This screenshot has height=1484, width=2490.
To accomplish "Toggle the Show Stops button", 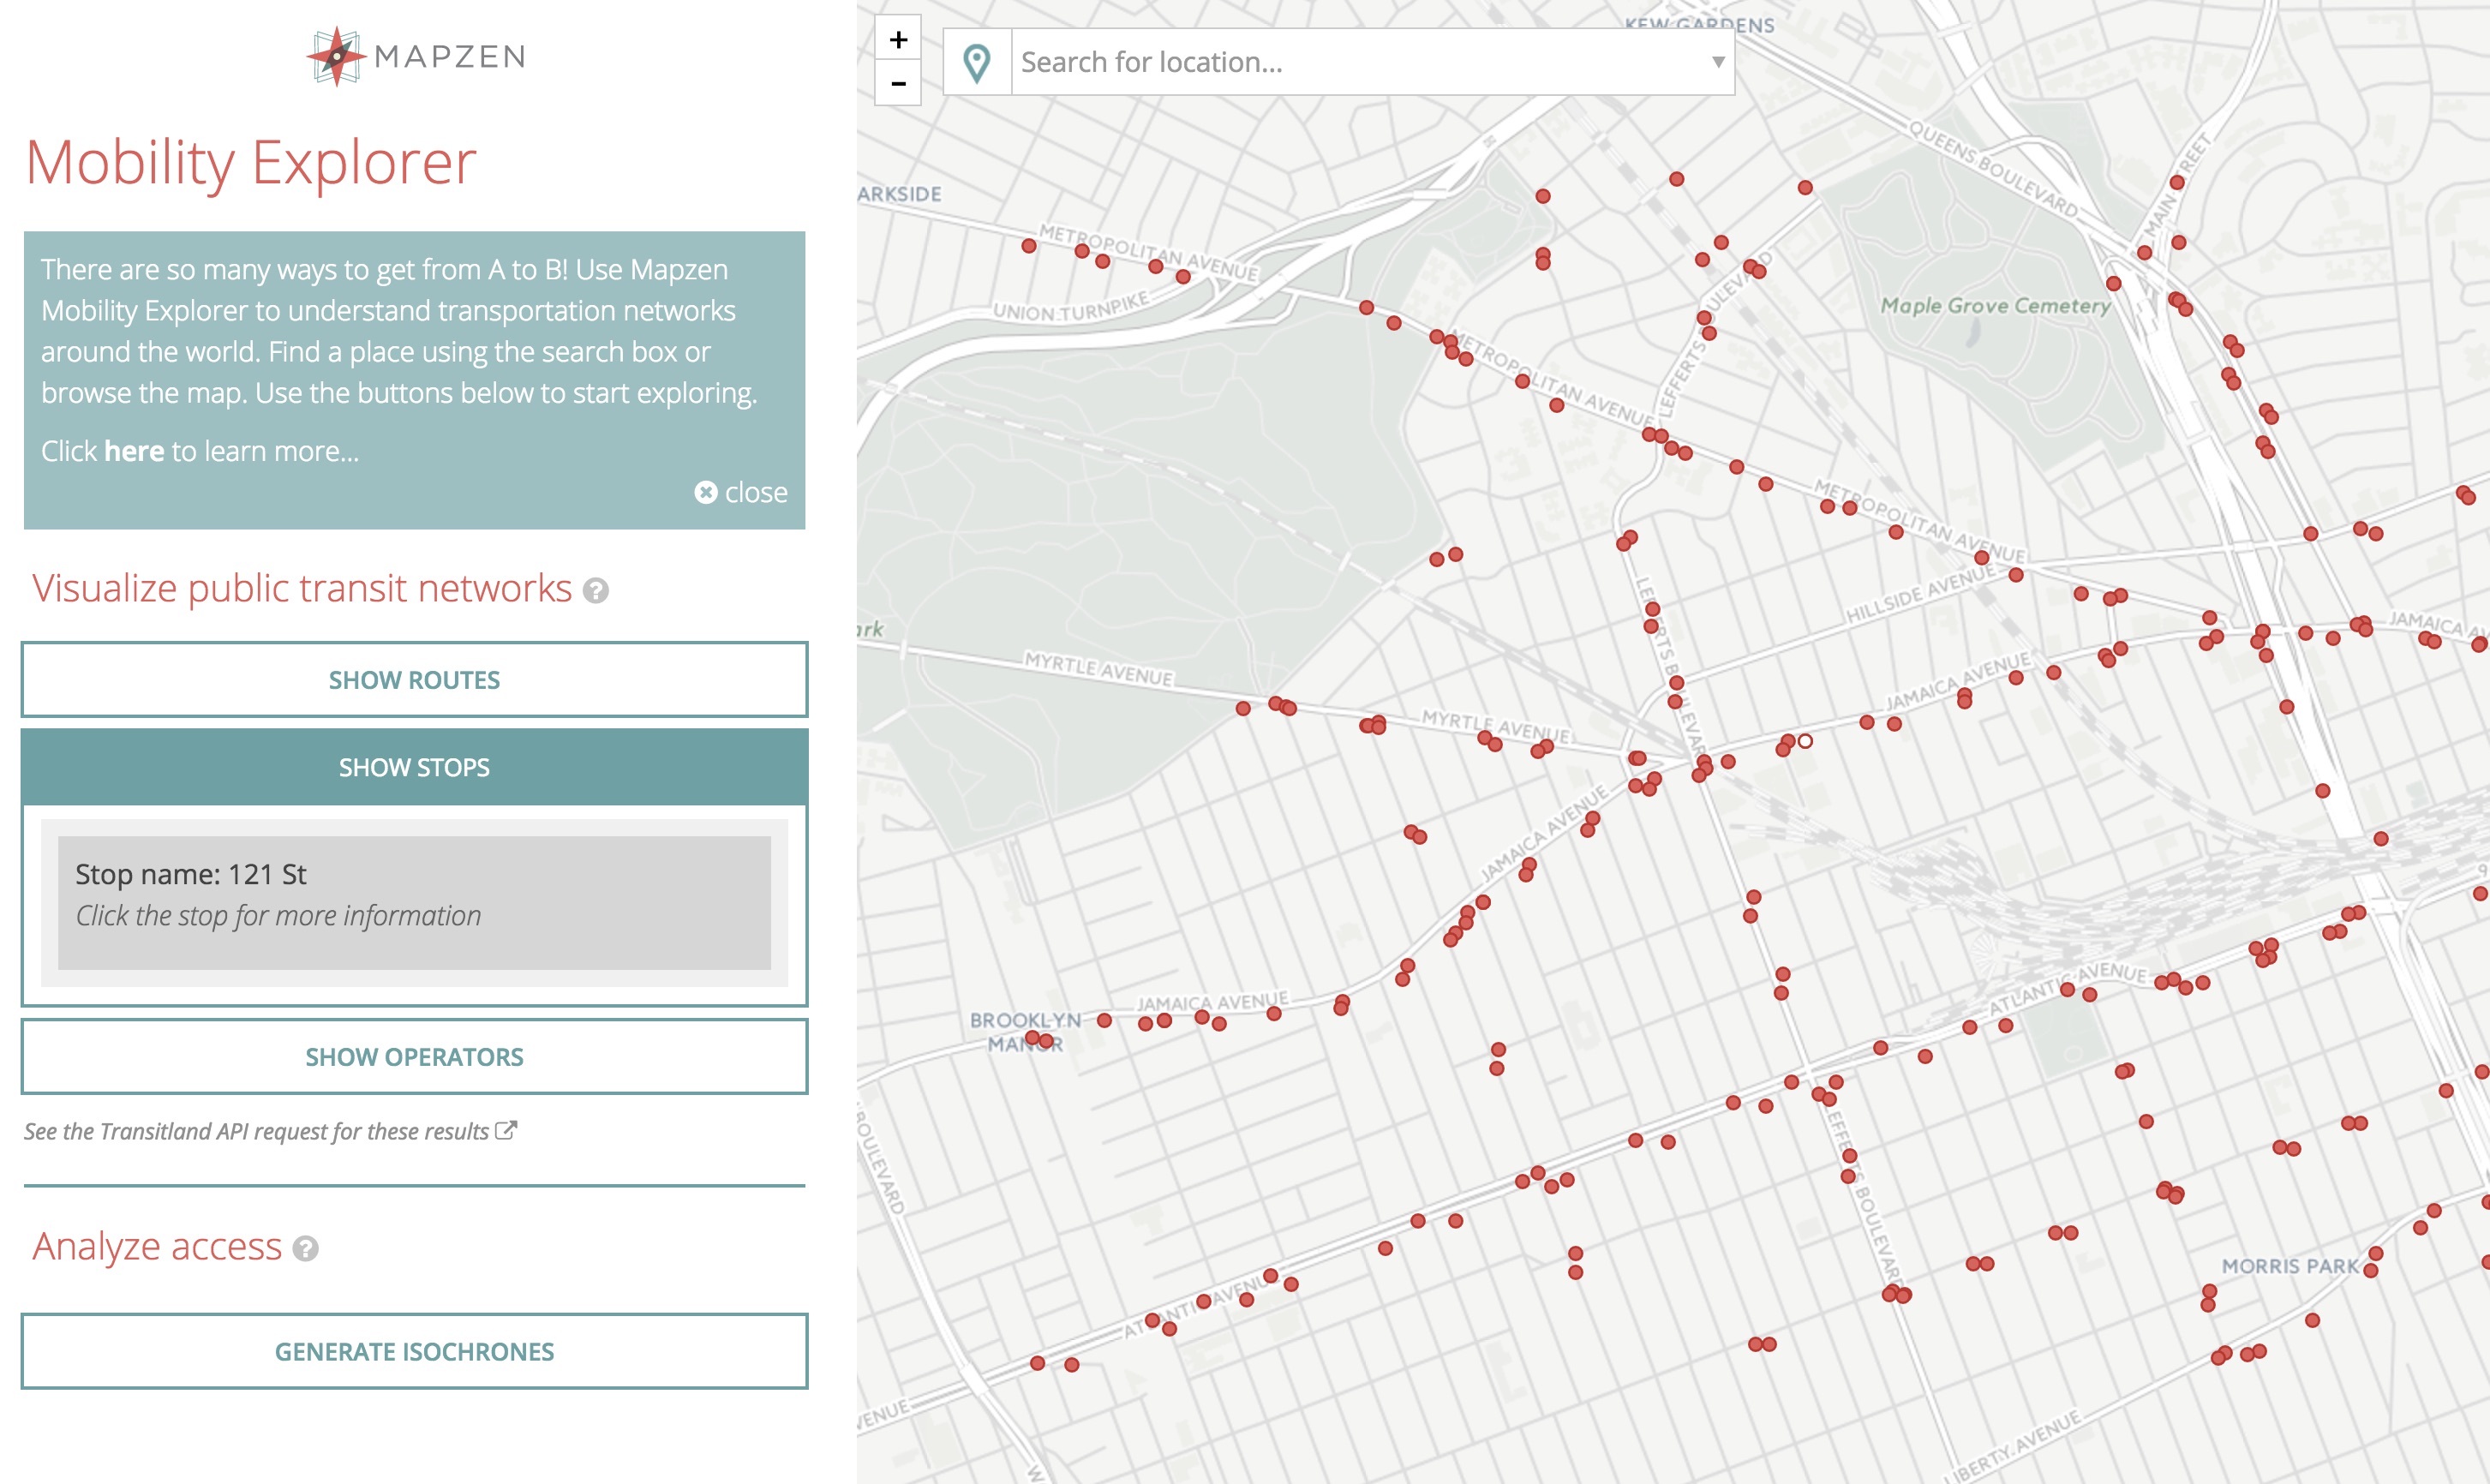I will click(x=414, y=767).
